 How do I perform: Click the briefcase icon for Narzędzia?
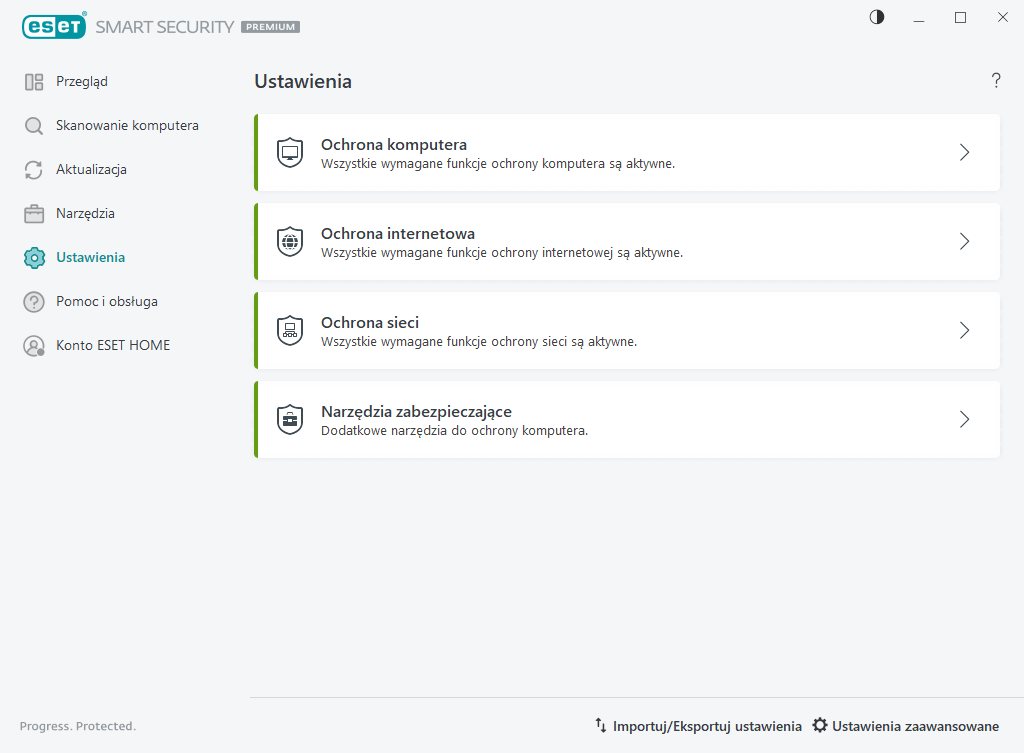pos(34,214)
